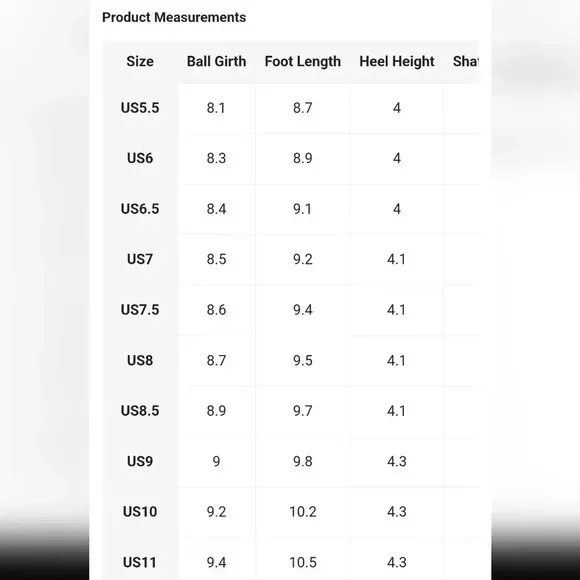Select the US7 size row label
This screenshot has width=580, height=580.
point(140,259)
